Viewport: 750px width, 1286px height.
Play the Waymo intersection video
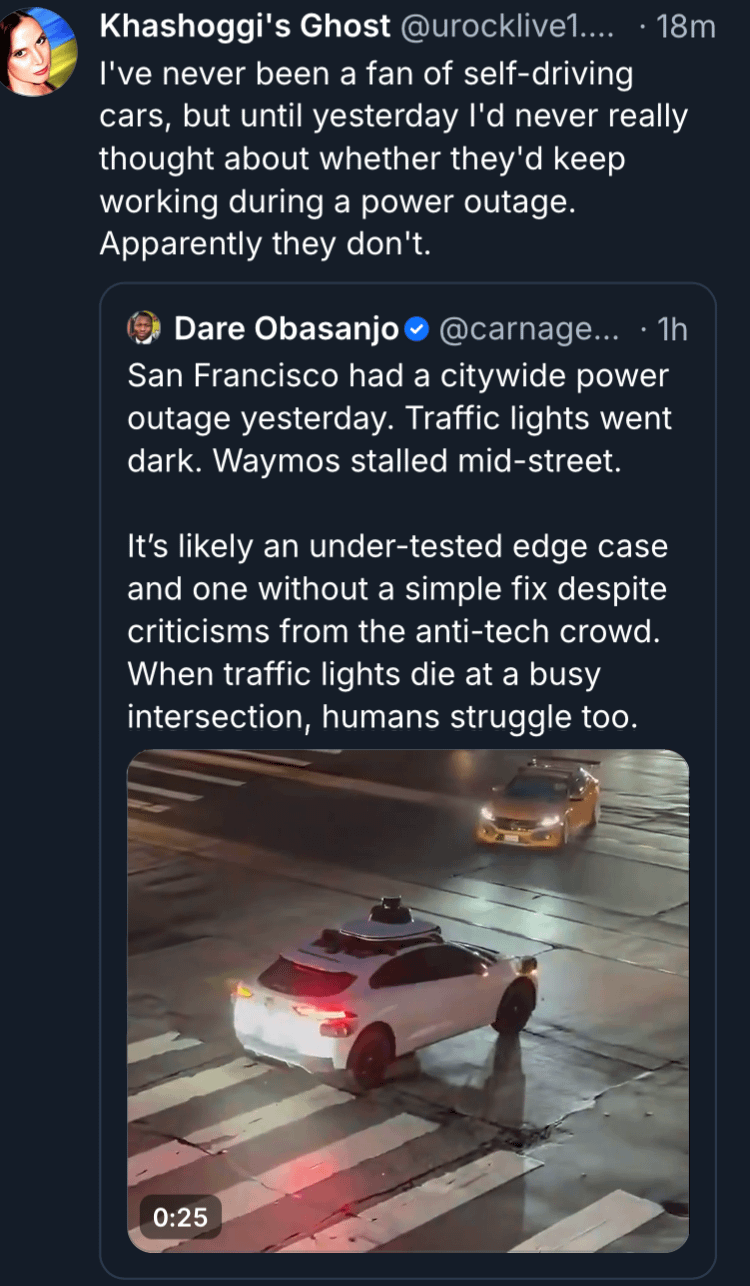pyautogui.click(x=408, y=1000)
